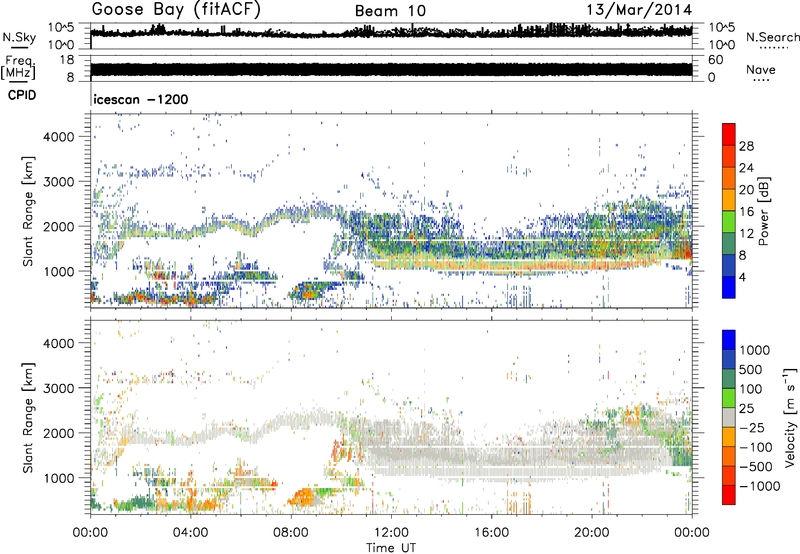The height and width of the screenshot is (554, 800).
Task: Click the '04:00' time axis label
Action: 190,533
